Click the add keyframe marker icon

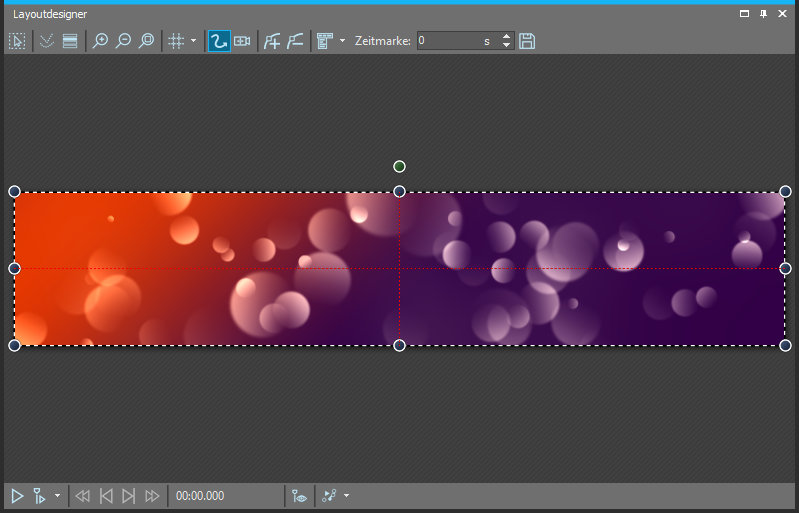coord(272,41)
